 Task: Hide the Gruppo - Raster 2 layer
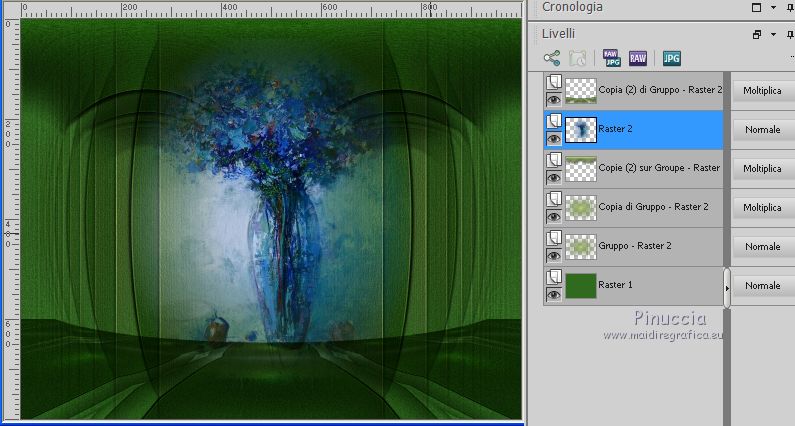click(554, 255)
